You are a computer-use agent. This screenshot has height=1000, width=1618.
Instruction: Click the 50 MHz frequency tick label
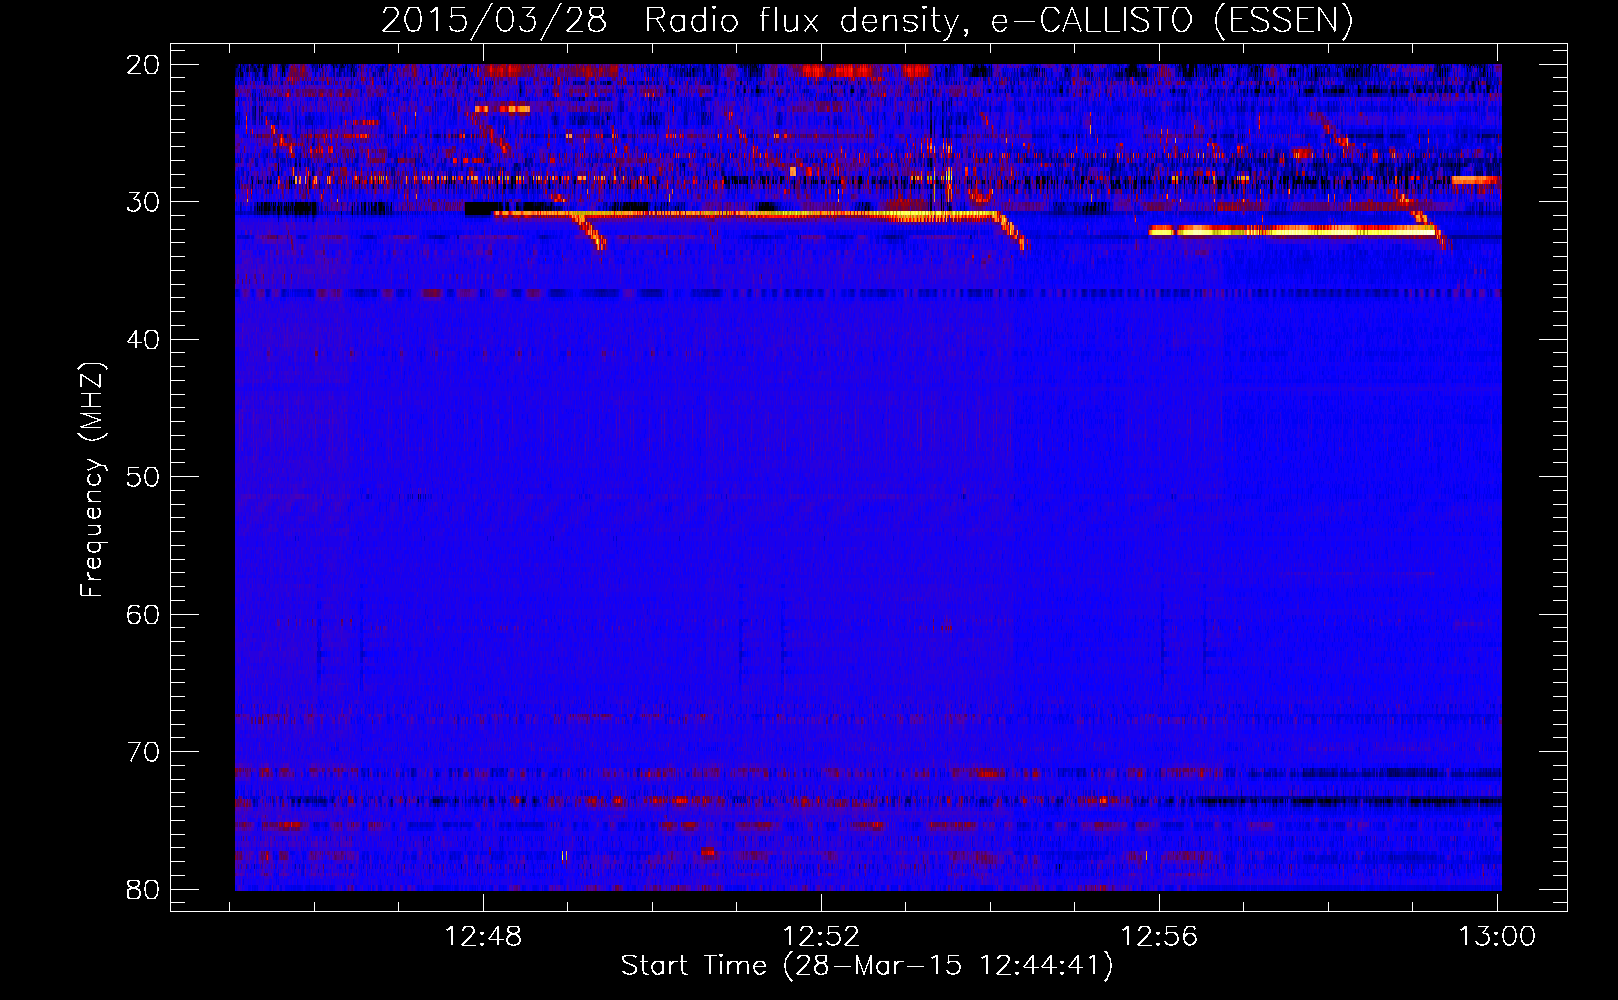[143, 477]
